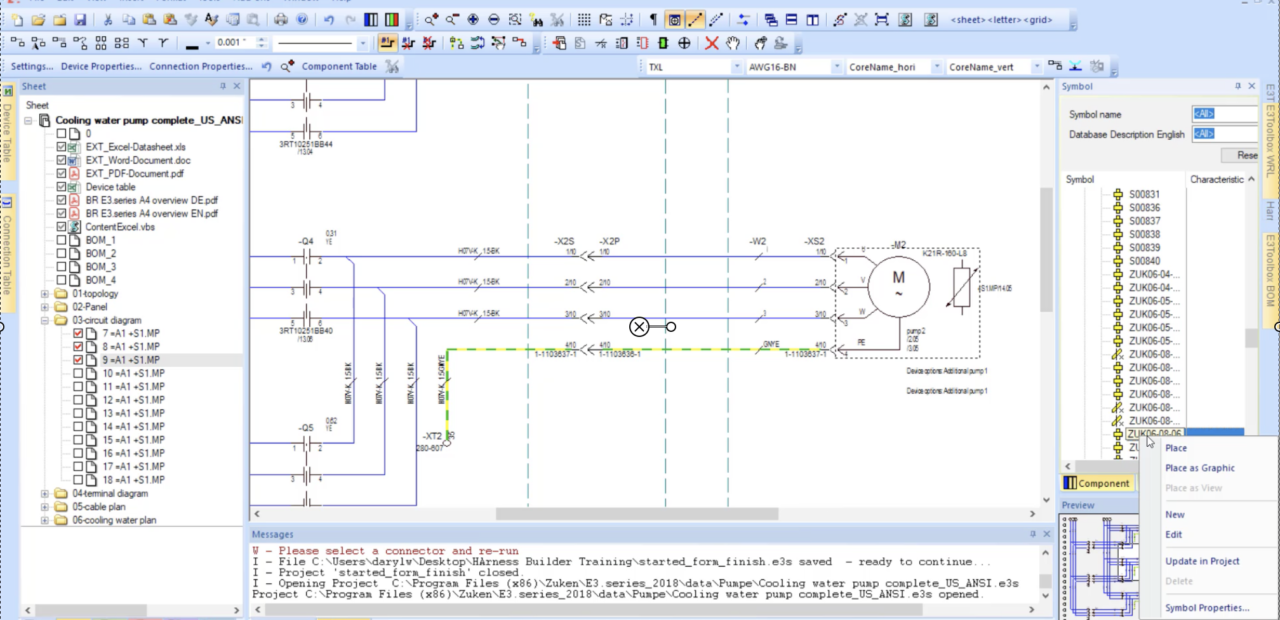This screenshot has height=620, width=1280.
Task: Click the Undo arrow in top toolbar
Action: [x=329, y=19]
